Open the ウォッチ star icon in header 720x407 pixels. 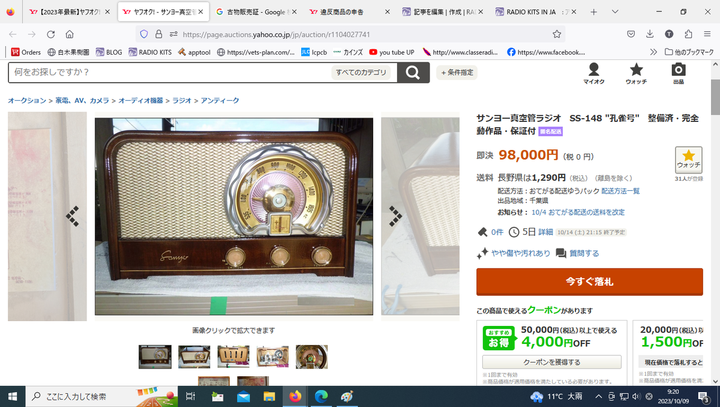pyautogui.click(x=636, y=73)
